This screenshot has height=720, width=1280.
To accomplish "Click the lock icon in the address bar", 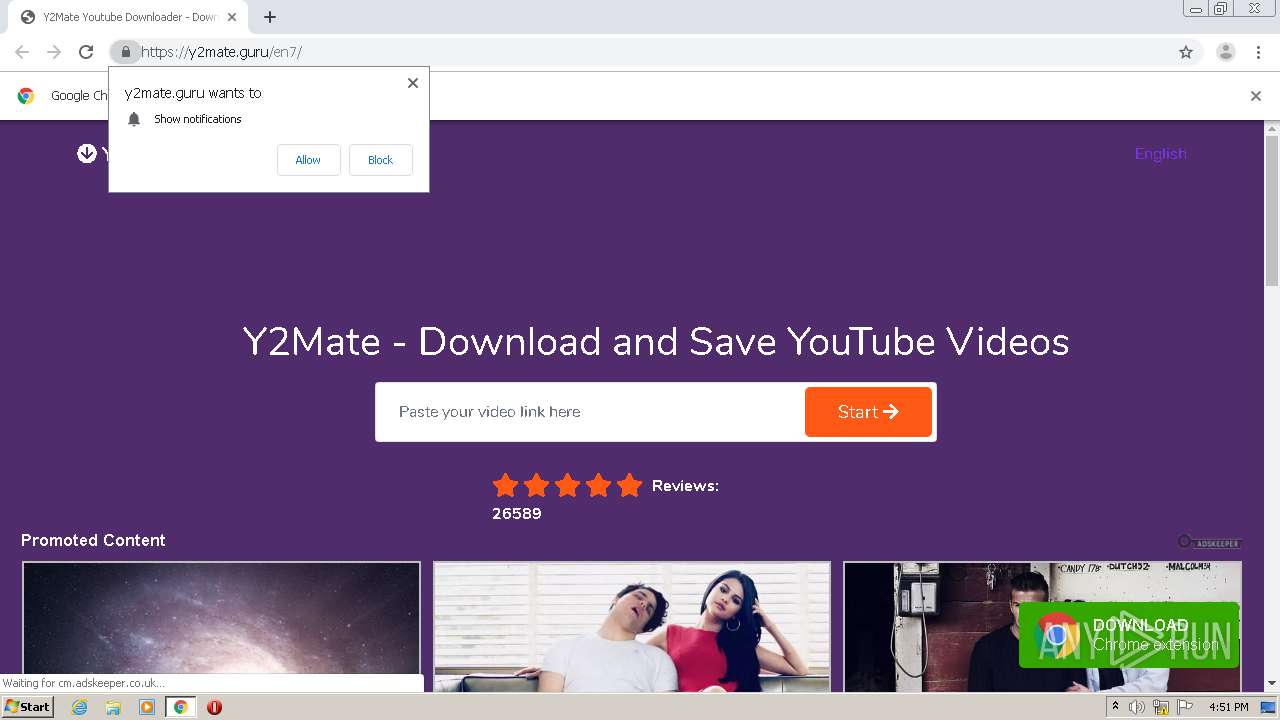I will click(125, 52).
